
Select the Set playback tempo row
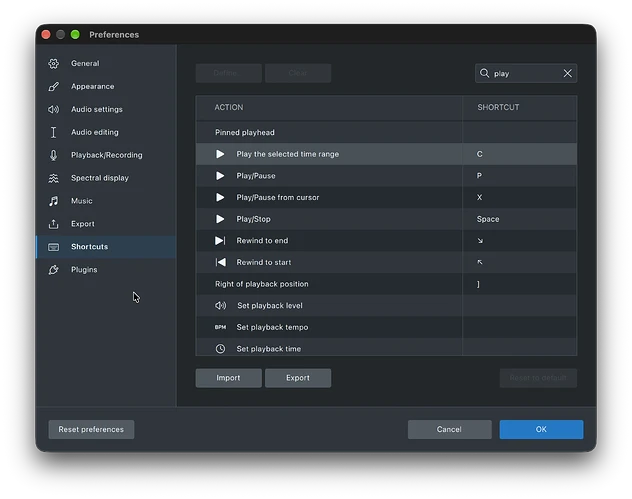click(386, 327)
